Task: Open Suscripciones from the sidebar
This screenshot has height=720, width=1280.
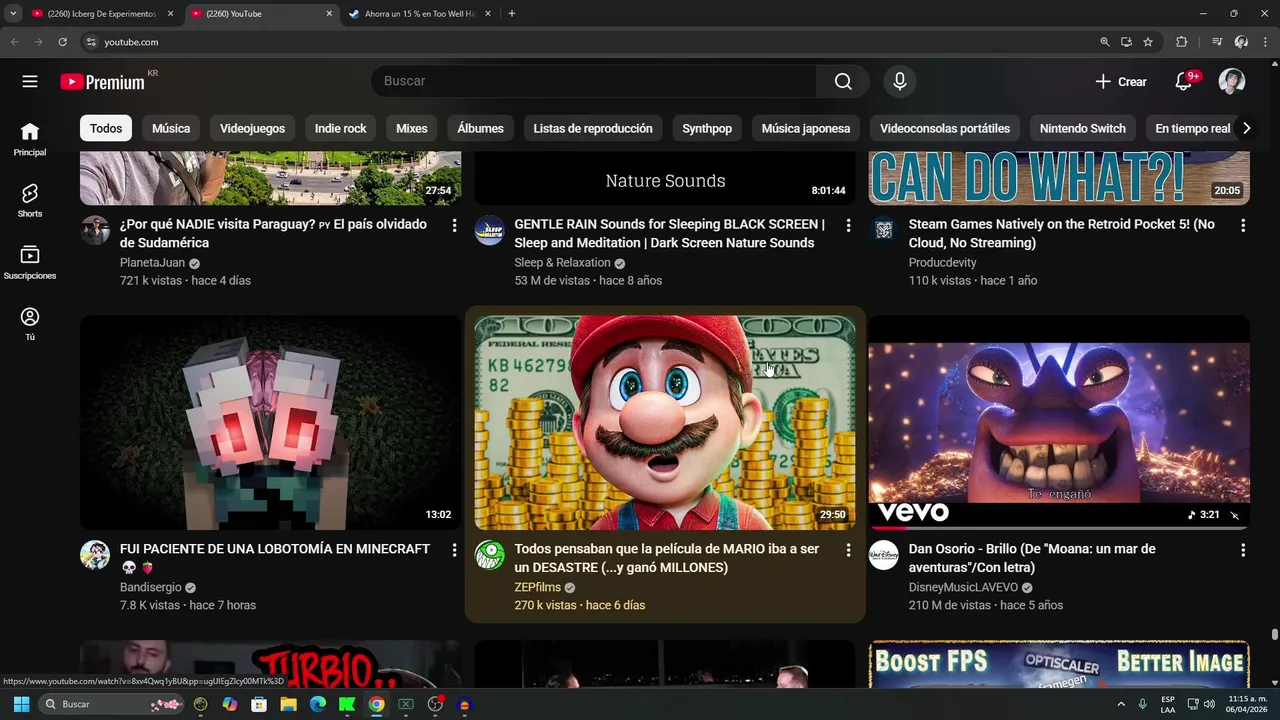Action: (30, 263)
